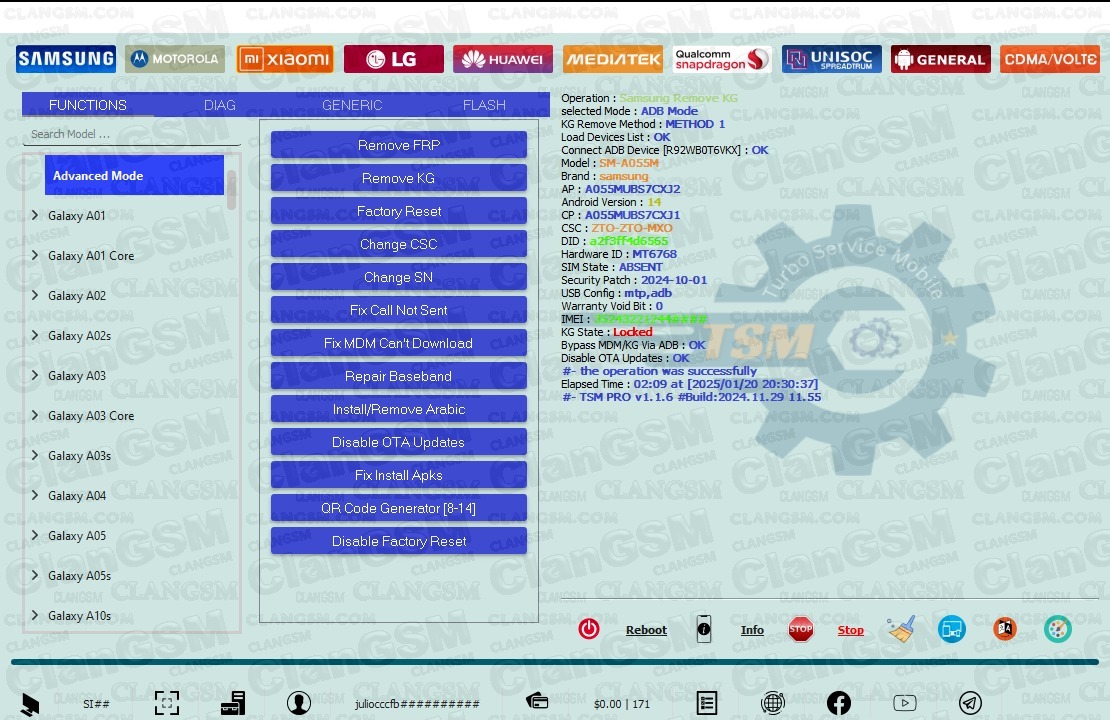Screen dimensions: 1110x720
Task: Open the orange language translate icon
Action: tap(1005, 629)
